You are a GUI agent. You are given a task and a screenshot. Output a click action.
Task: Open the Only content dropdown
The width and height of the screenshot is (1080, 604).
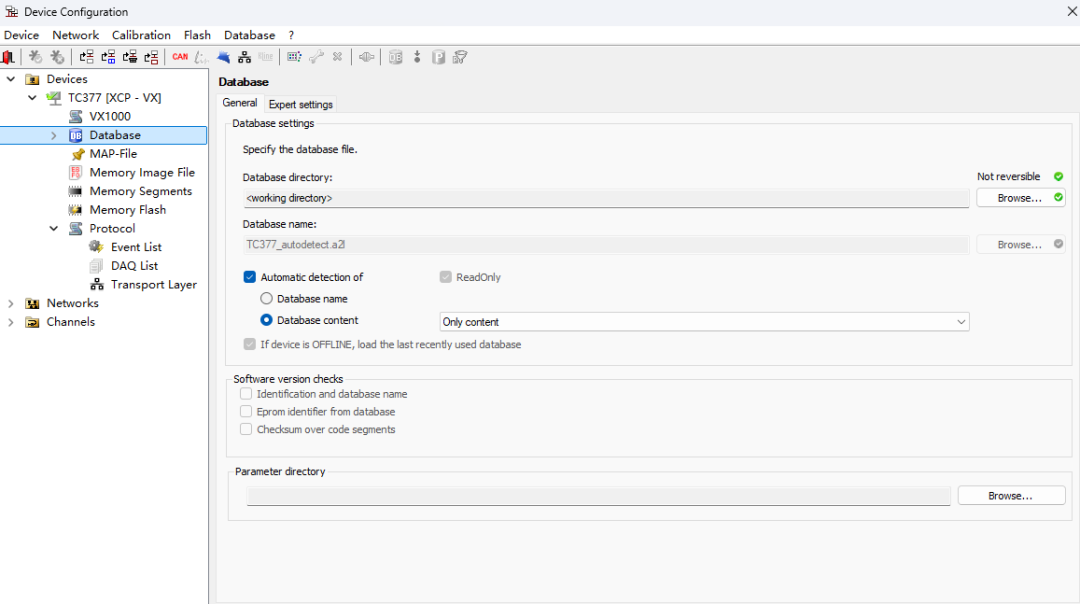pyautogui.click(x=704, y=322)
